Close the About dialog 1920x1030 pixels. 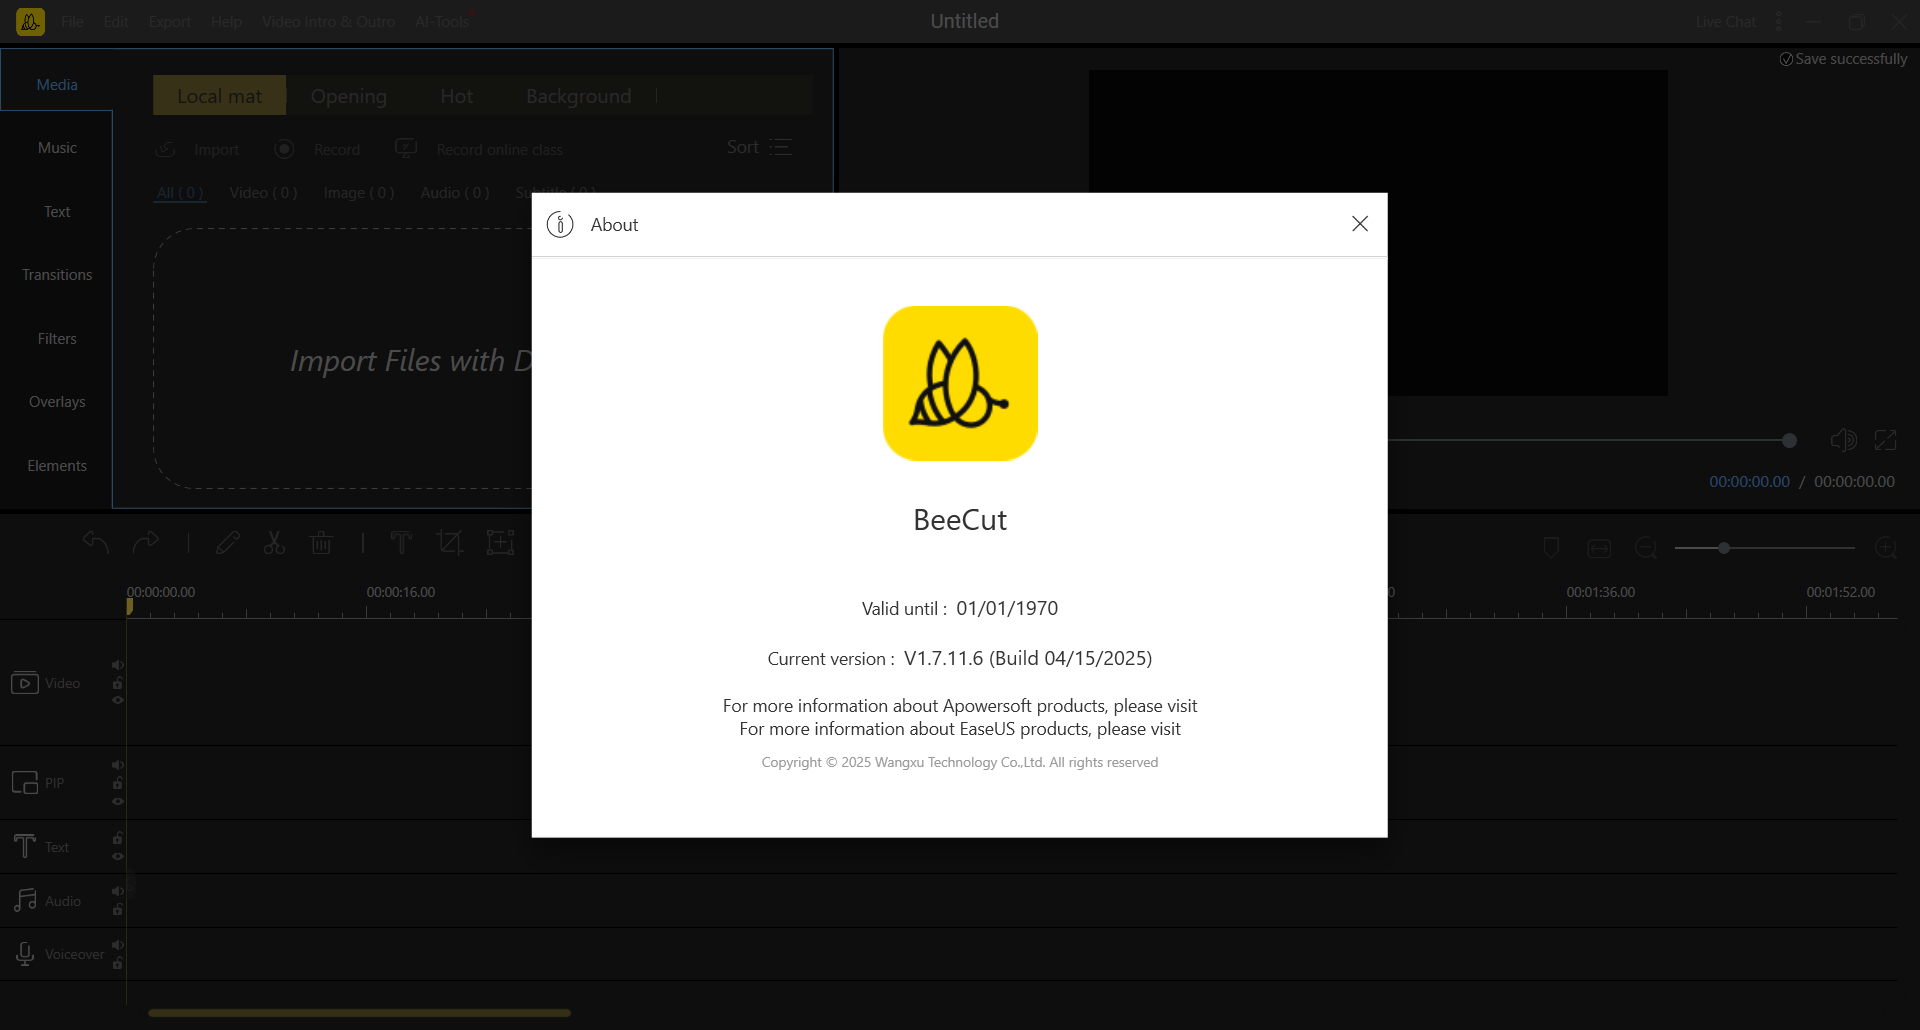tap(1360, 224)
